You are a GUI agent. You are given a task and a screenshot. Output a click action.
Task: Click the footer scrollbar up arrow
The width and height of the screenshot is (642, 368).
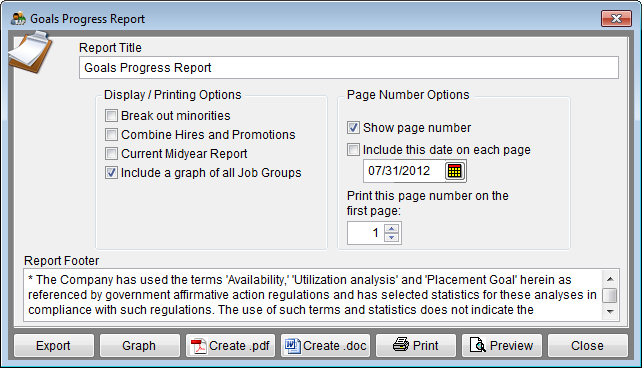pyautogui.click(x=610, y=279)
